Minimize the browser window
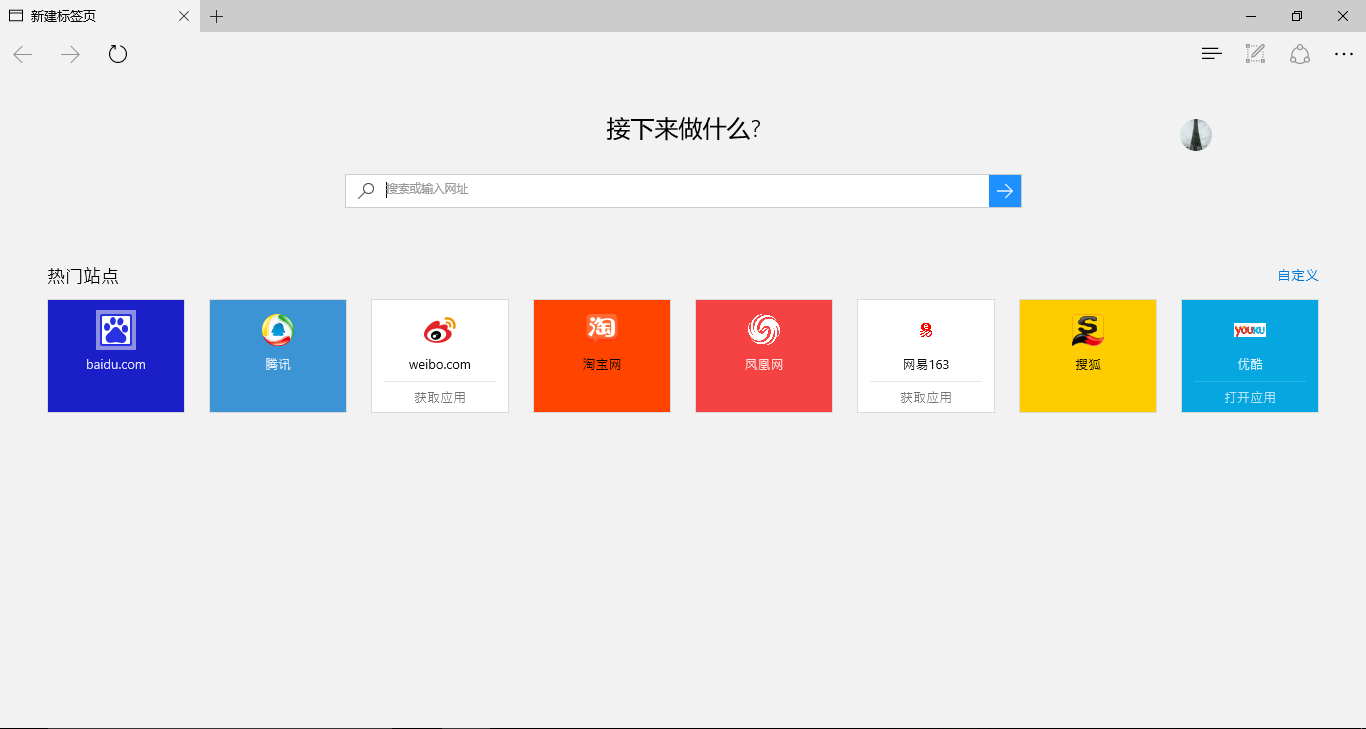This screenshot has height=729, width=1366. point(1251,16)
